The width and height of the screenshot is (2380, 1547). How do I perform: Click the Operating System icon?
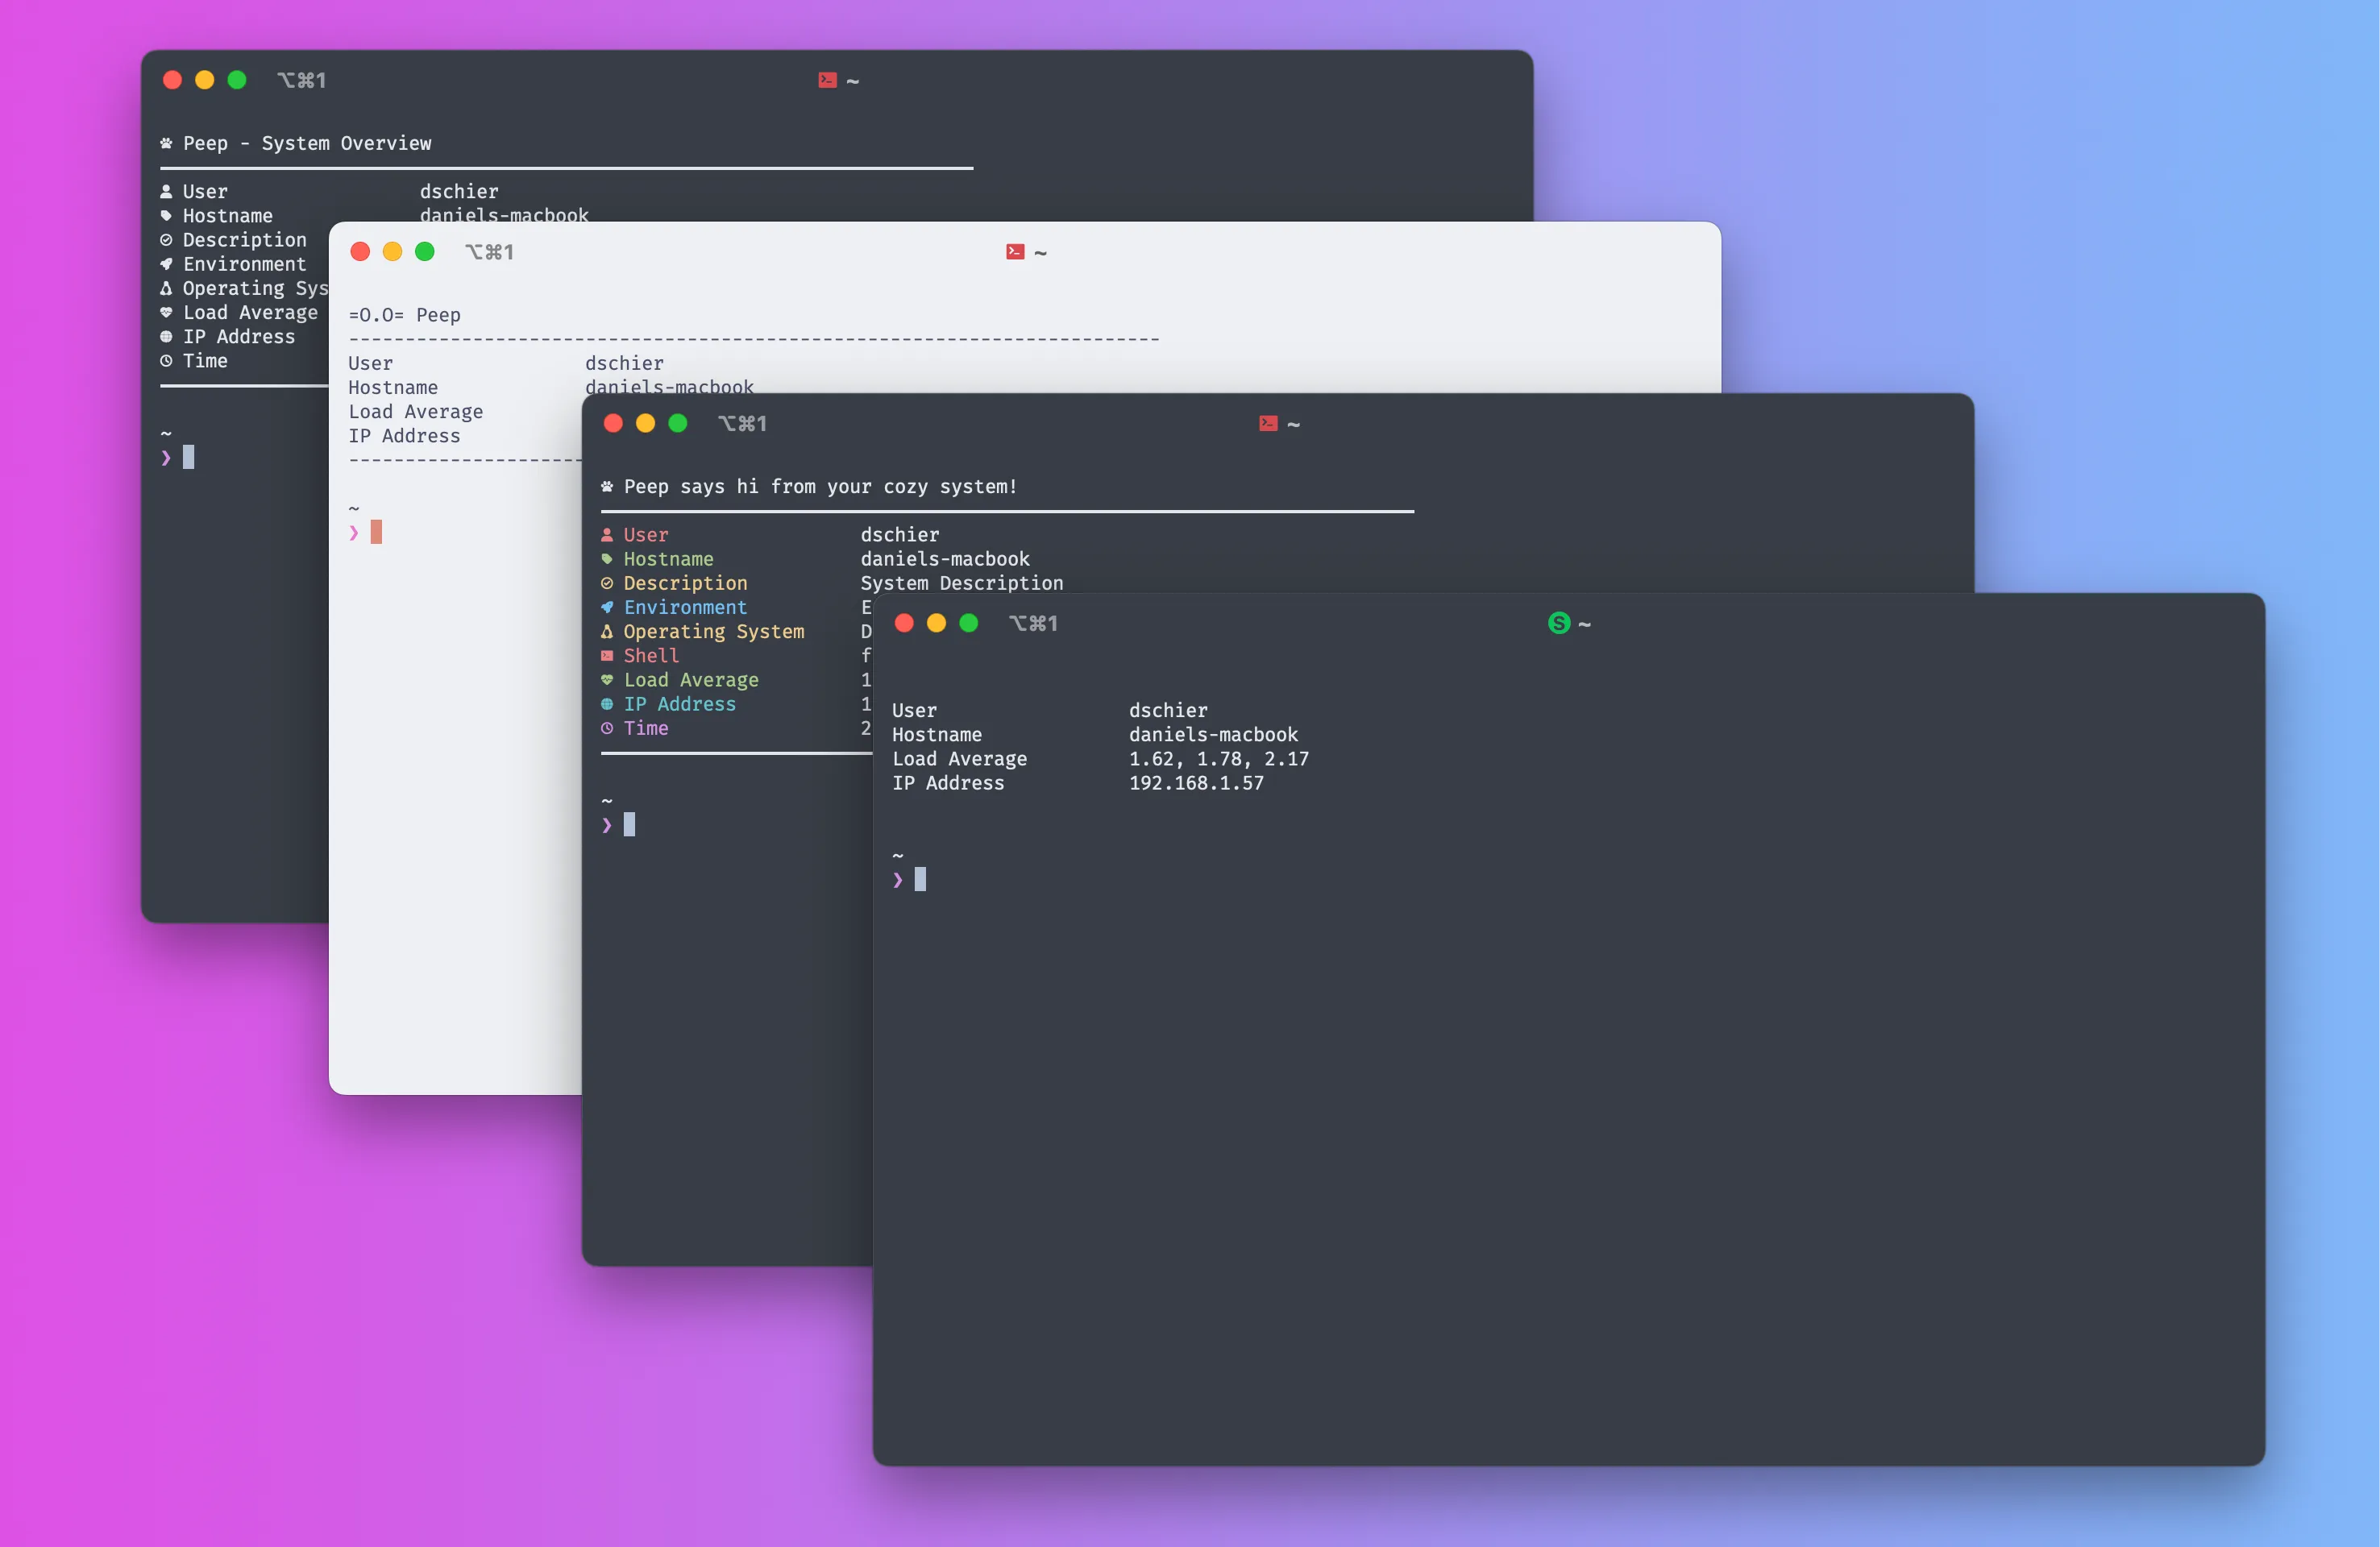(607, 631)
